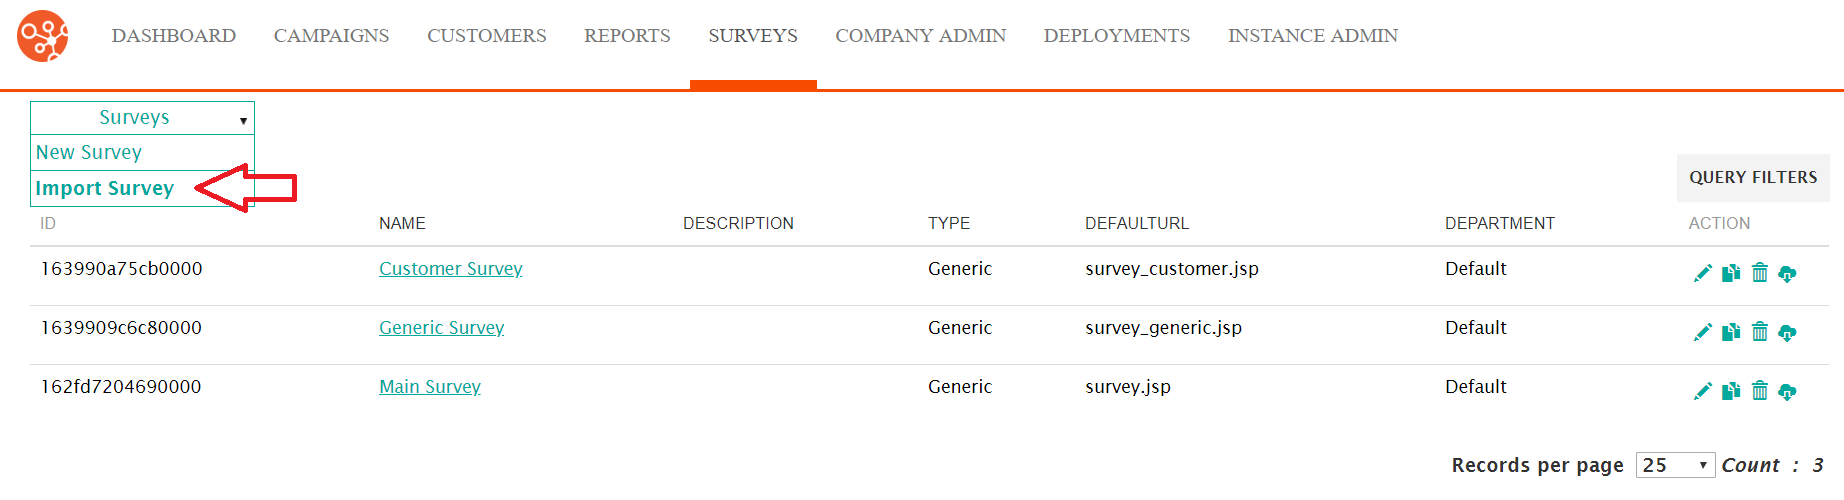Edit the Customer Survey with pencil icon
The image size is (1844, 500).
pyautogui.click(x=1702, y=273)
